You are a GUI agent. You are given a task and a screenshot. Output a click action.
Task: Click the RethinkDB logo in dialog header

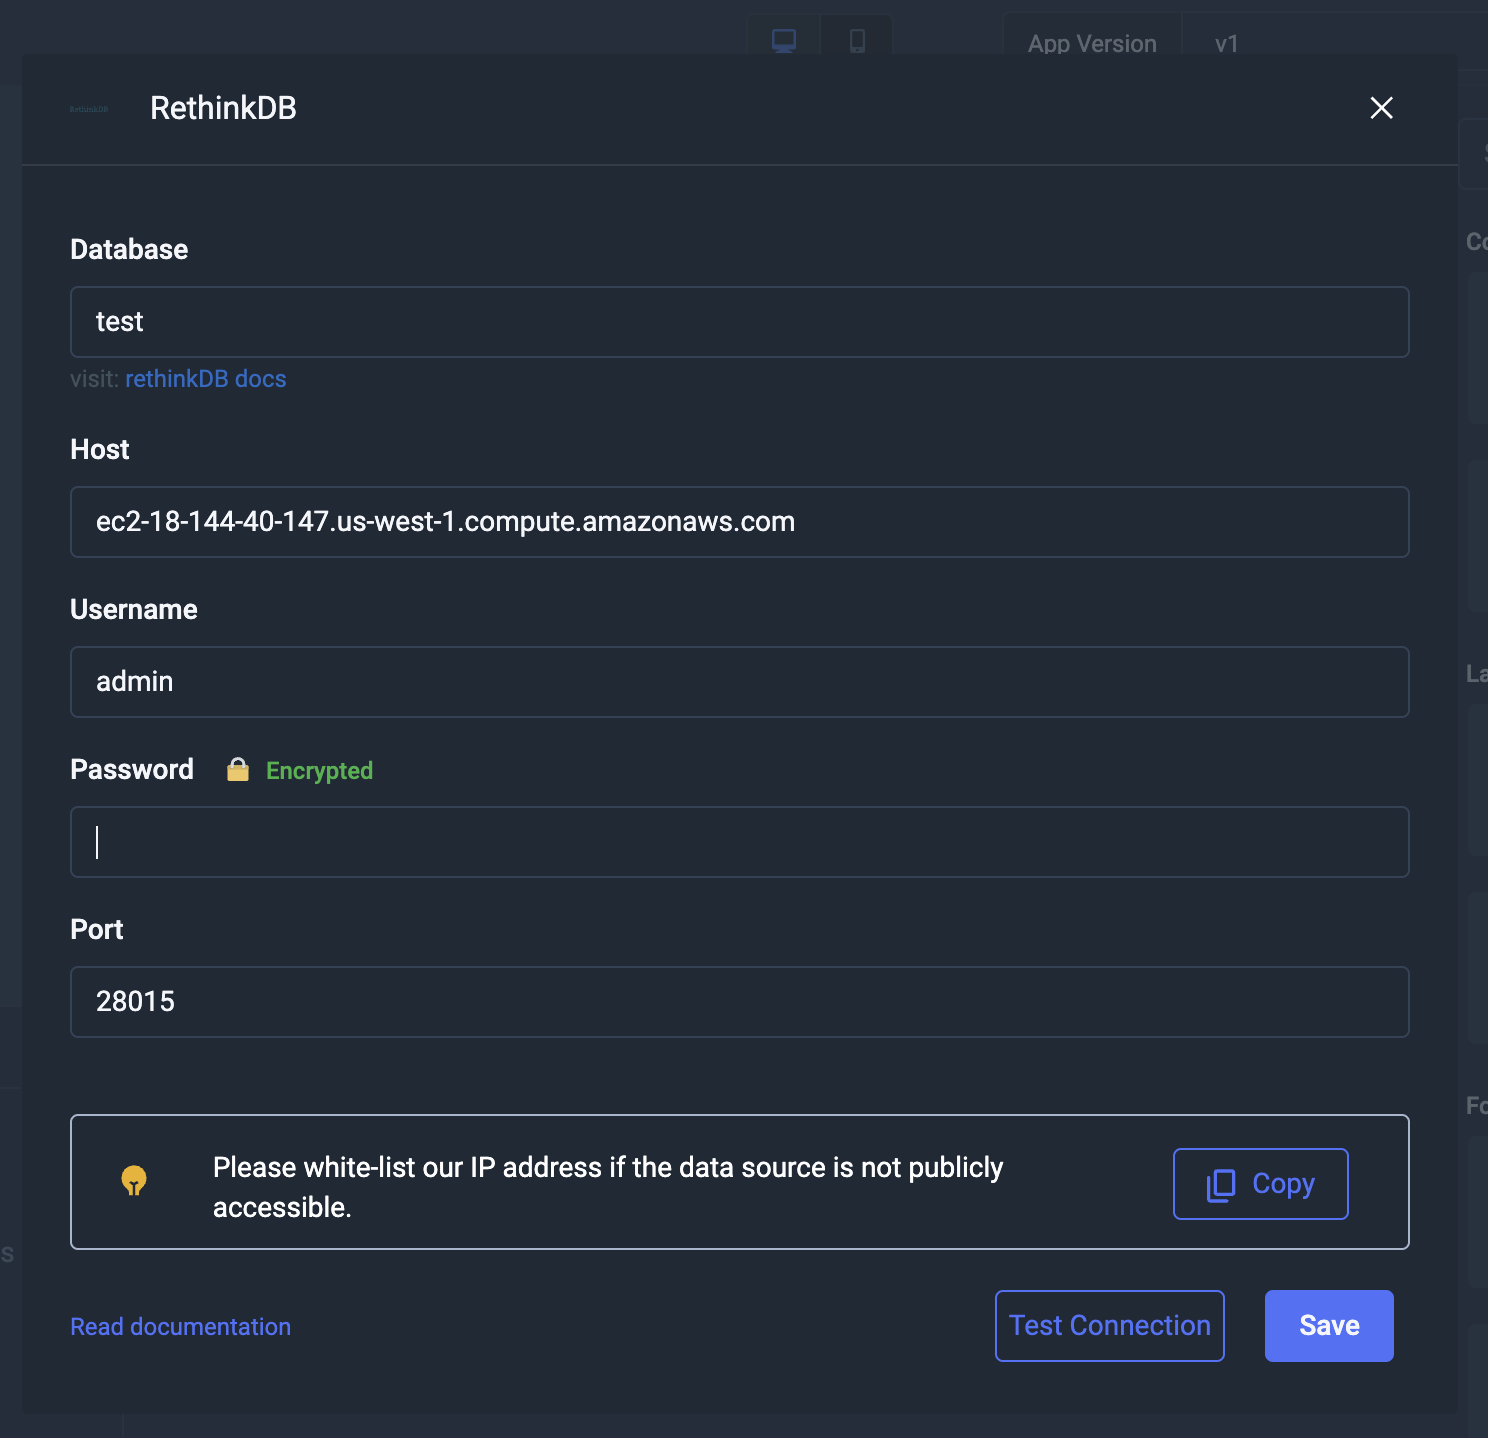(x=89, y=109)
